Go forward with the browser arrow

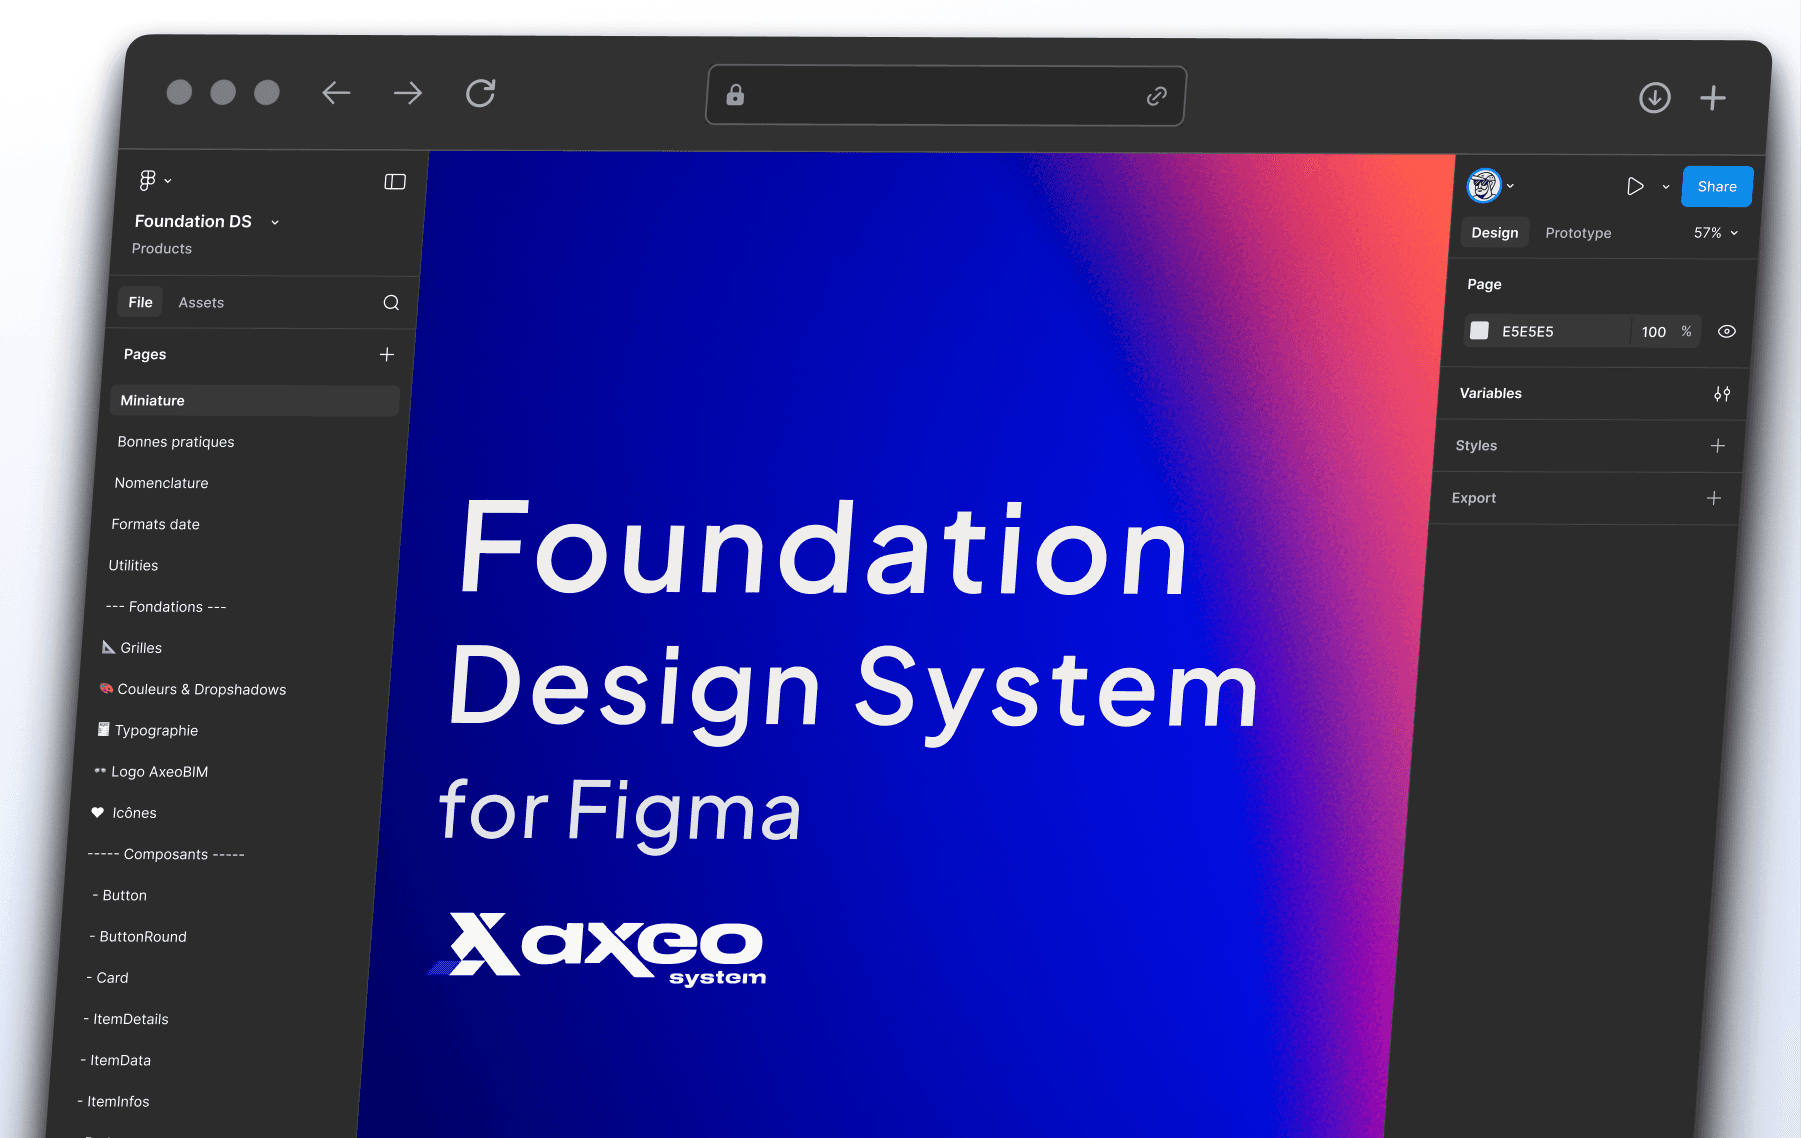(x=408, y=94)
